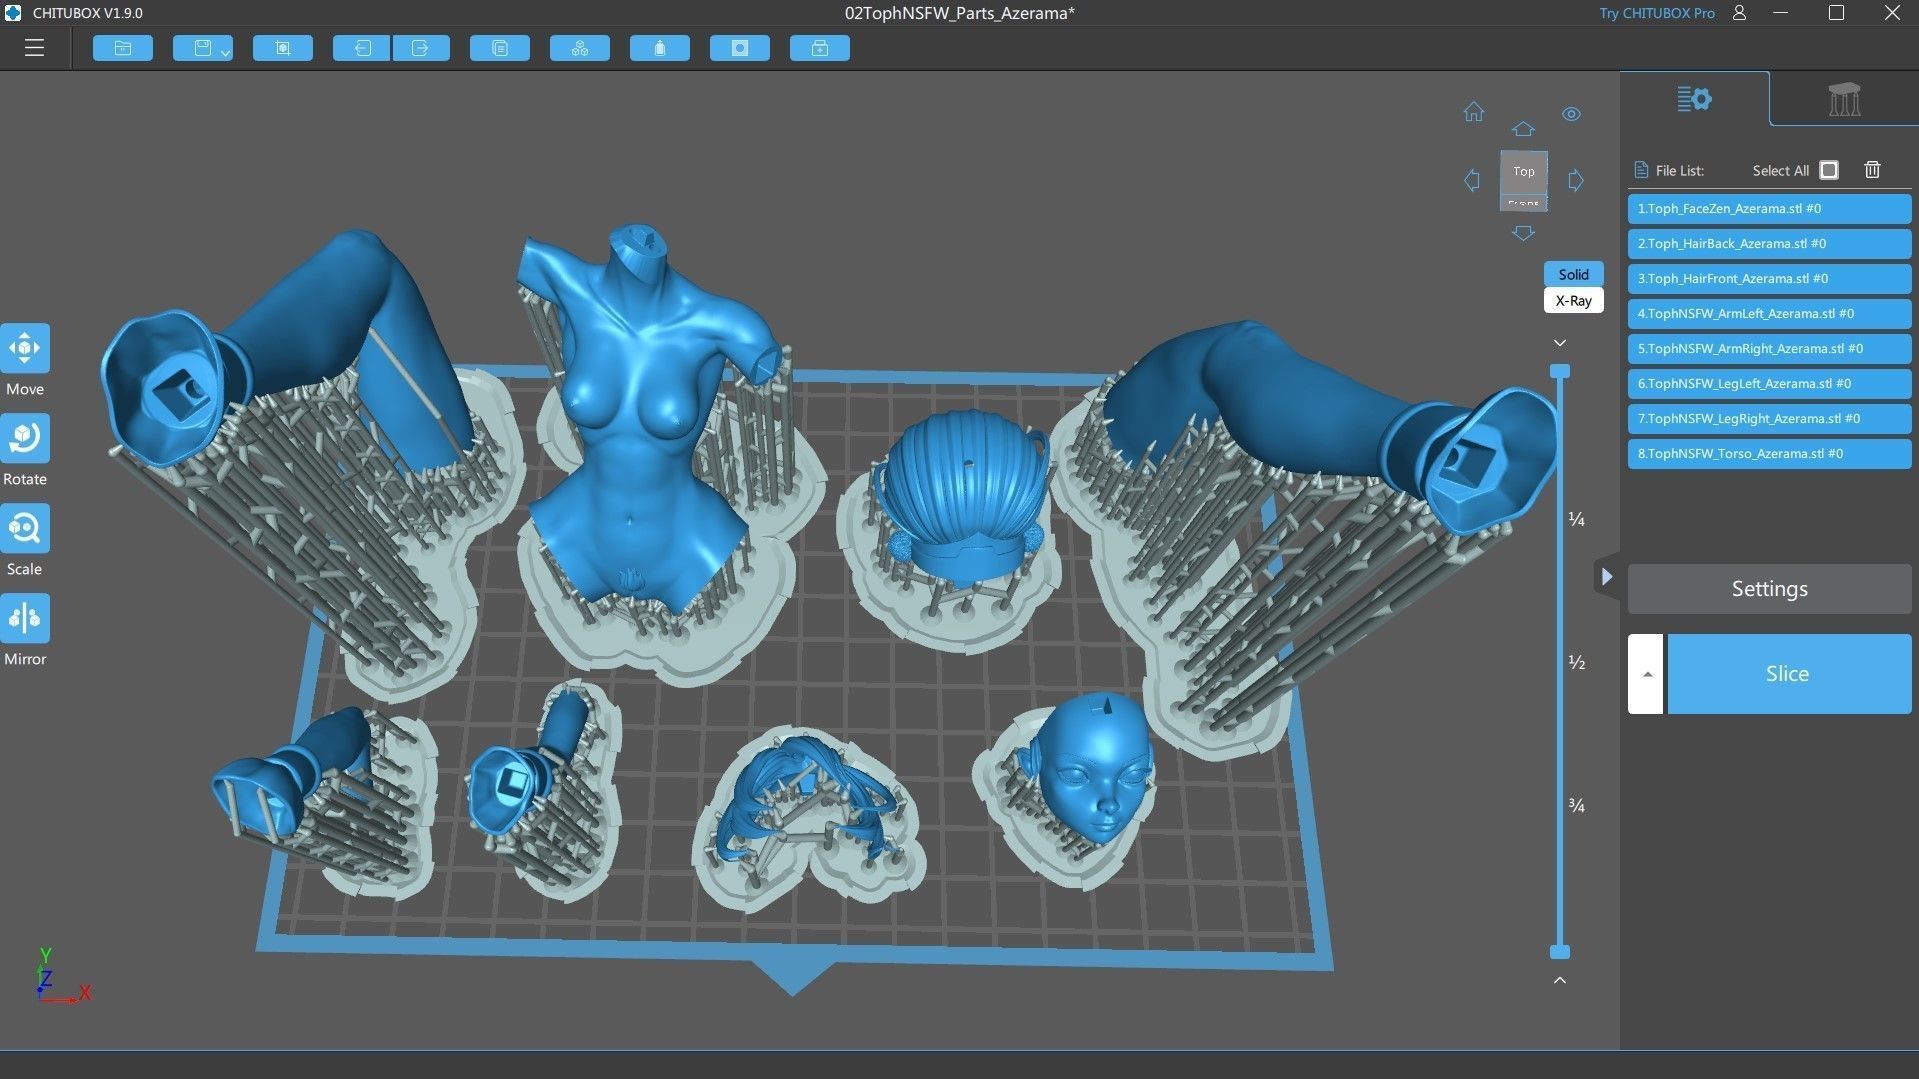1919x1079 pixels.
Task: Rotate the view with the left arrow
Action: 1472,181
